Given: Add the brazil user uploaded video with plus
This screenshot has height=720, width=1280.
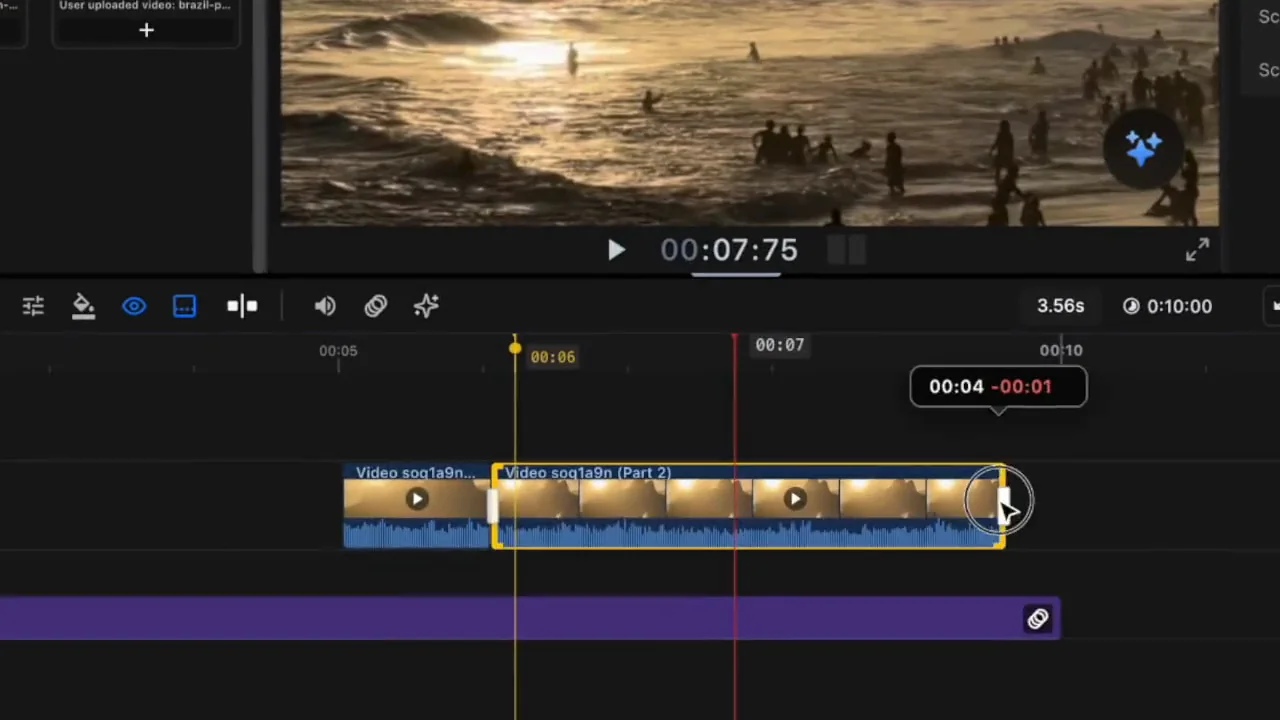Looking at the screenshot, I should 146,30.
